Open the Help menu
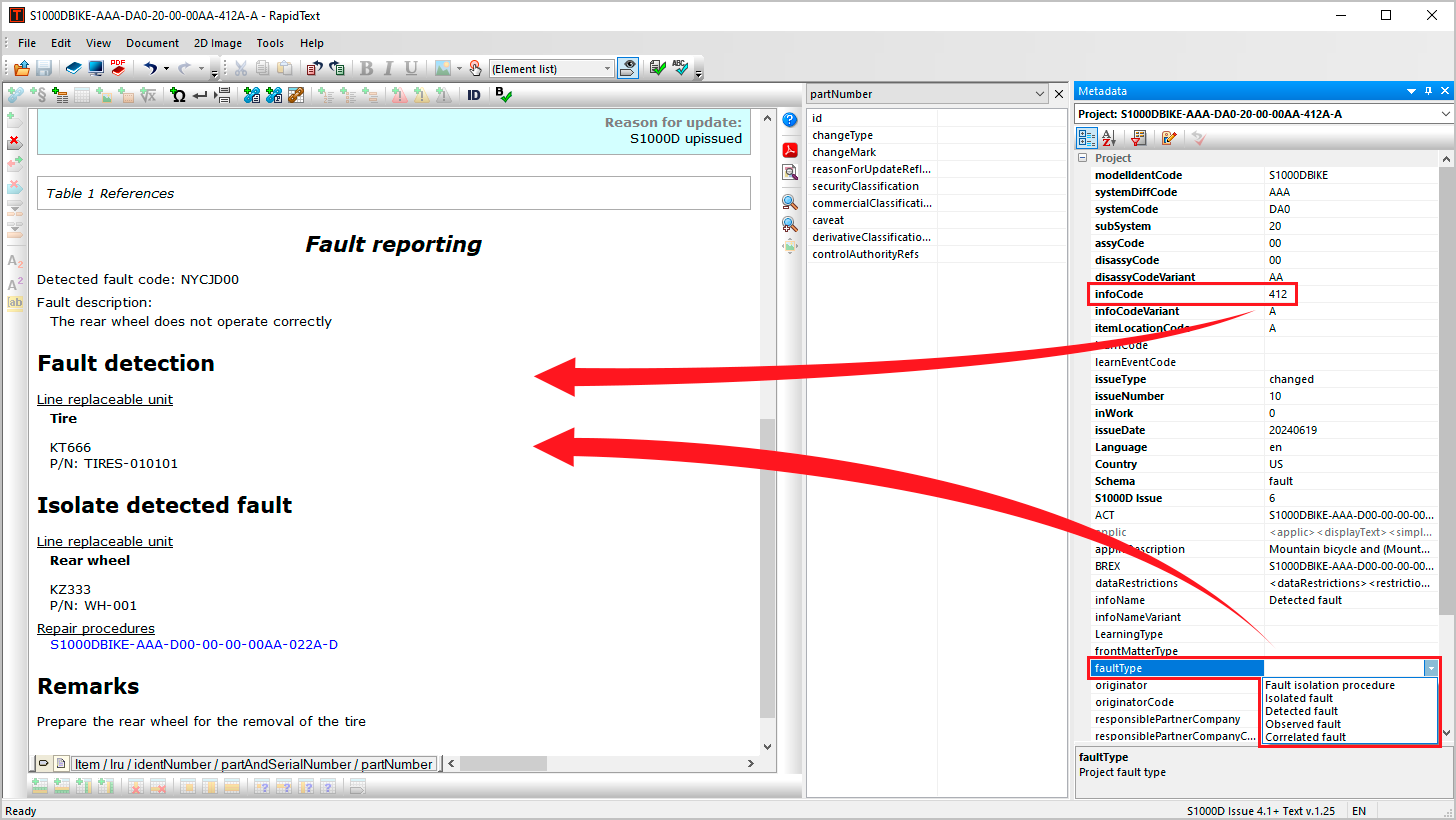 [312, 43]
